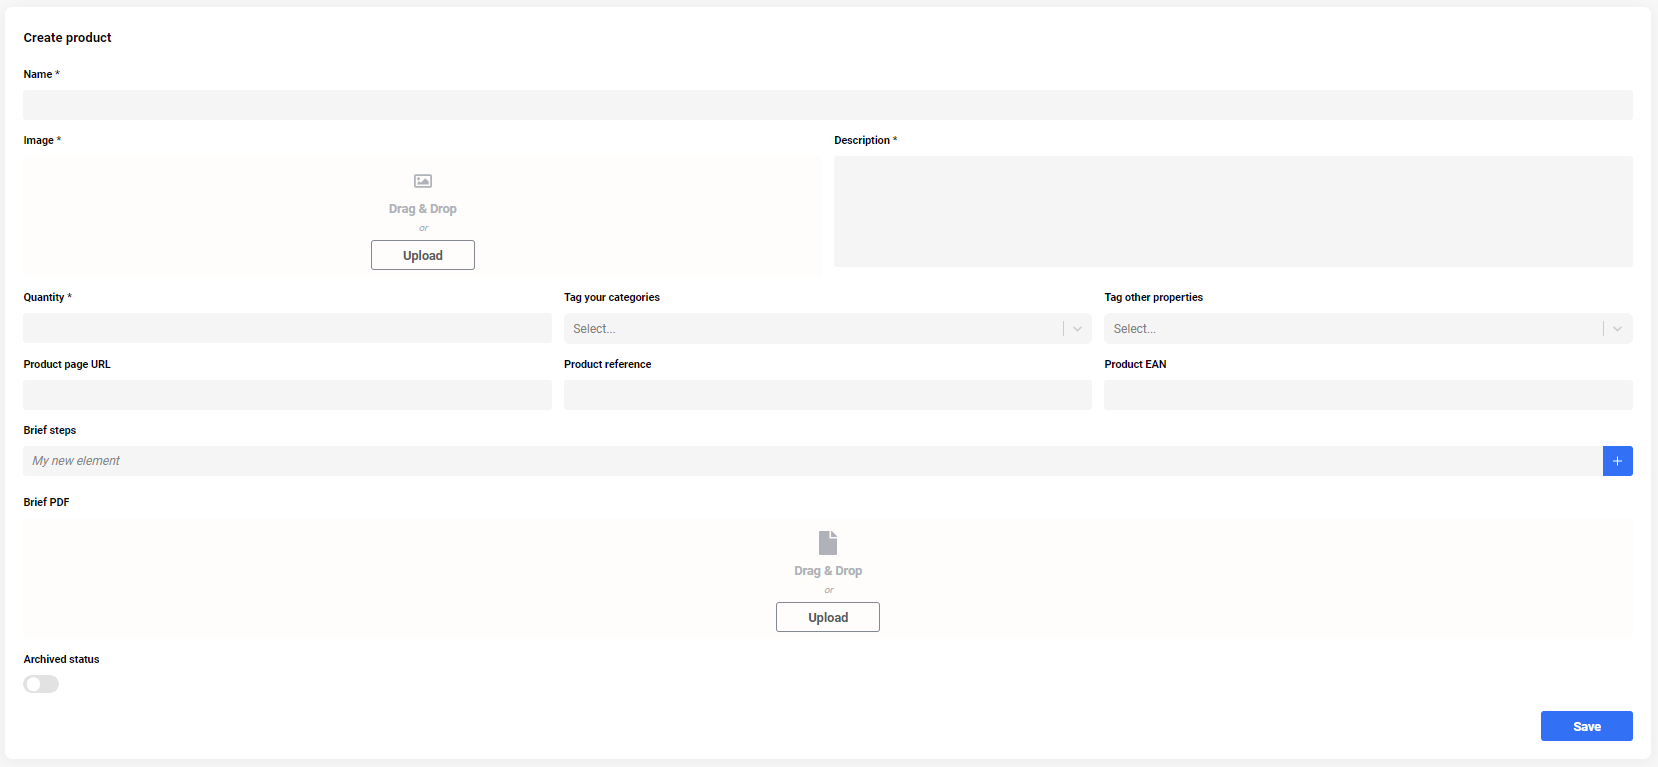1658x767 pixels.
Task: Focus the Quantity input field
Action: pyautogui.click(x=287, y=328)
